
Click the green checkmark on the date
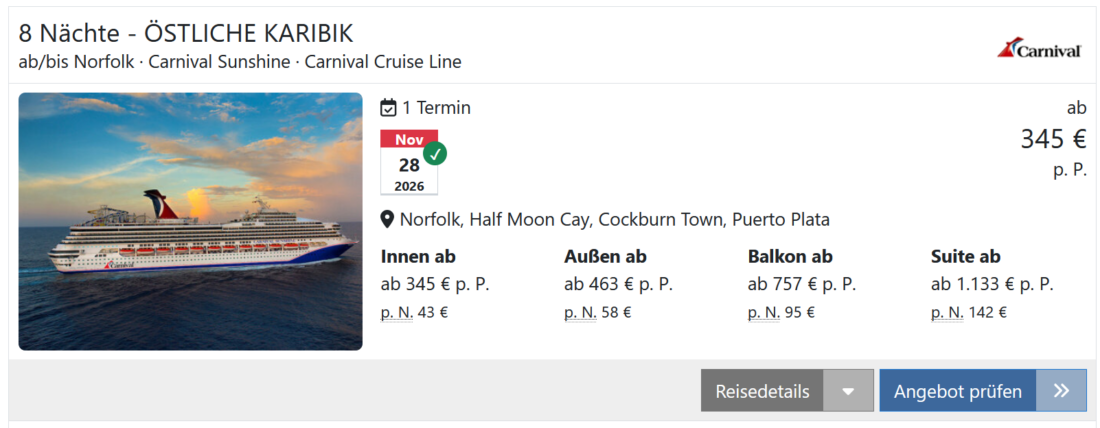(x=435, y=154)
